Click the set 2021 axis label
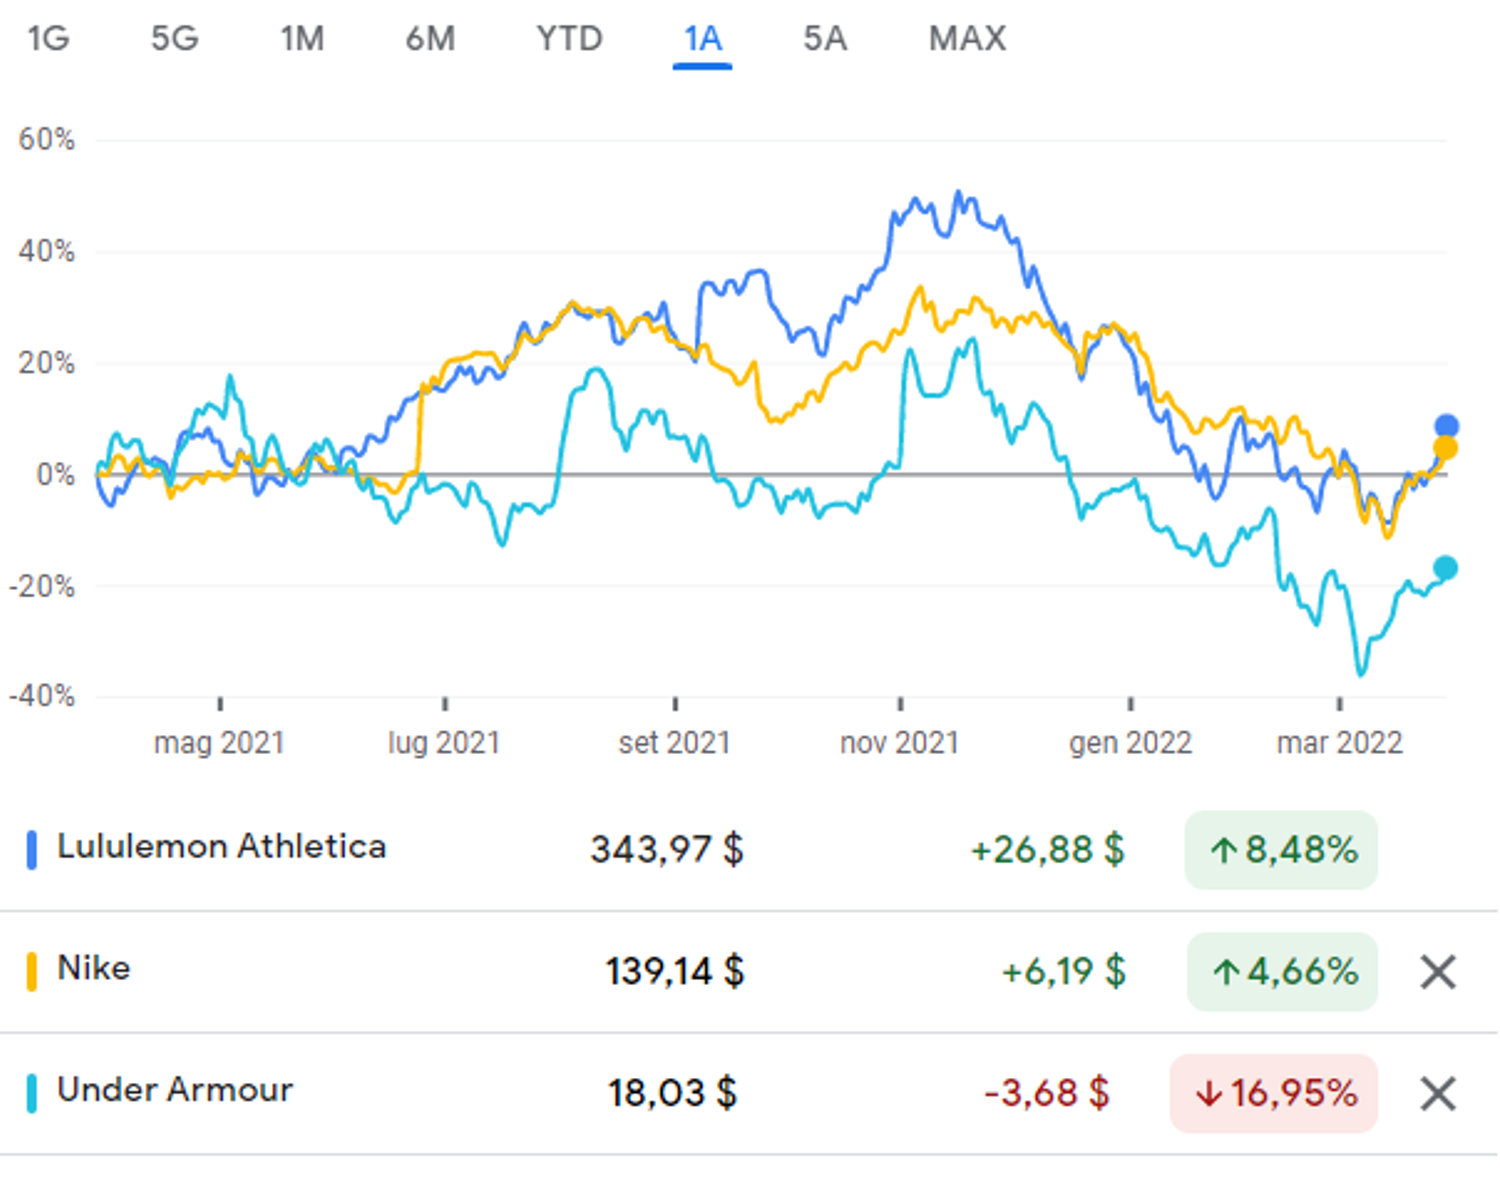The width and height of the screenshot is (1500, 1190). click(675, 743)
